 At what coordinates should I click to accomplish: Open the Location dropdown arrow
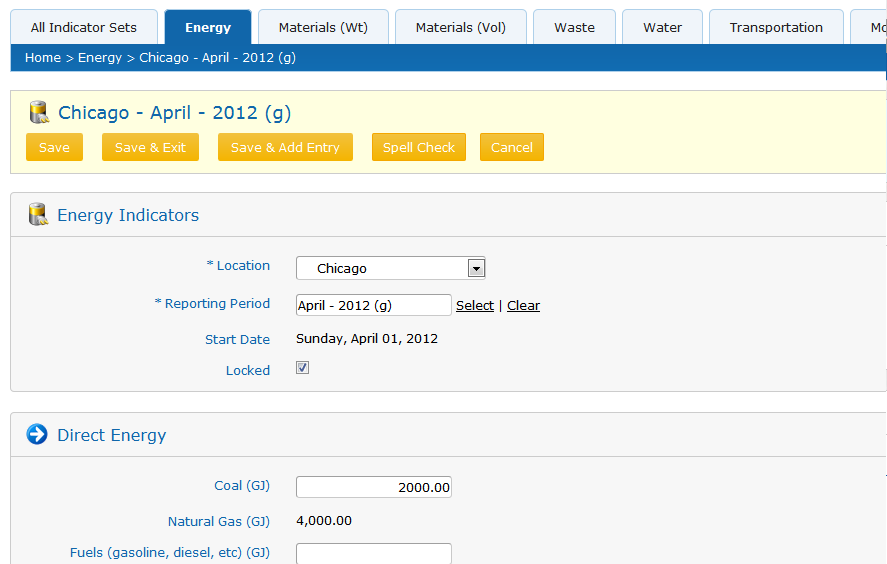(x=476, y=268)
